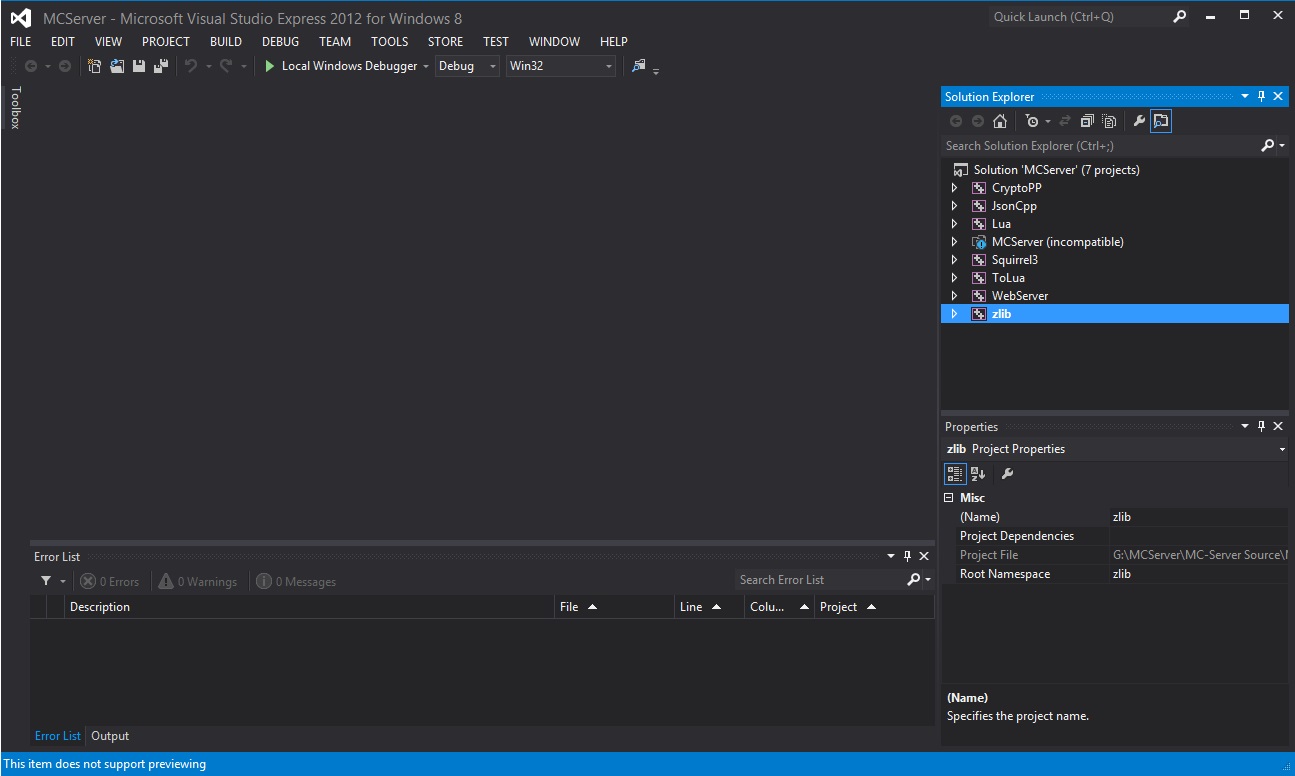Open Properties wrench icon in Solution Explorer toolbar

pos(1139,121)
